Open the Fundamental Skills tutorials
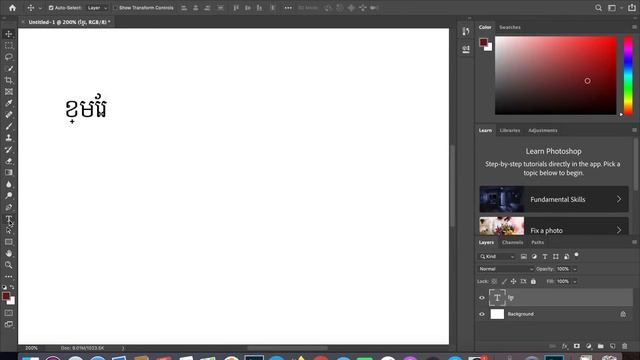Viewport: 640px width, 360px height. click(554, 199)
